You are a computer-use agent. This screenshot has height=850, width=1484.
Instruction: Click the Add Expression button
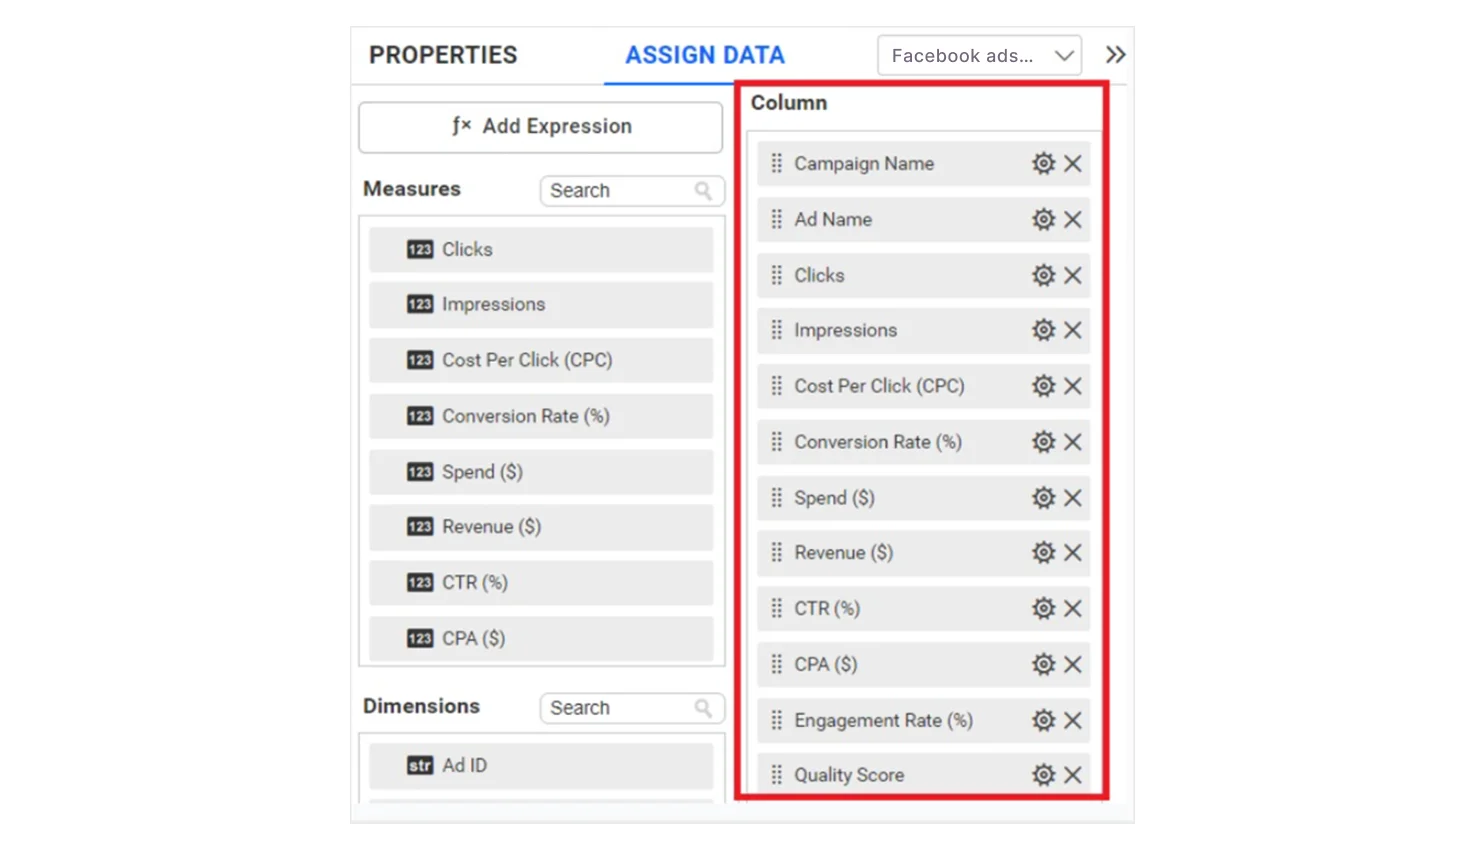click(540, 126)
